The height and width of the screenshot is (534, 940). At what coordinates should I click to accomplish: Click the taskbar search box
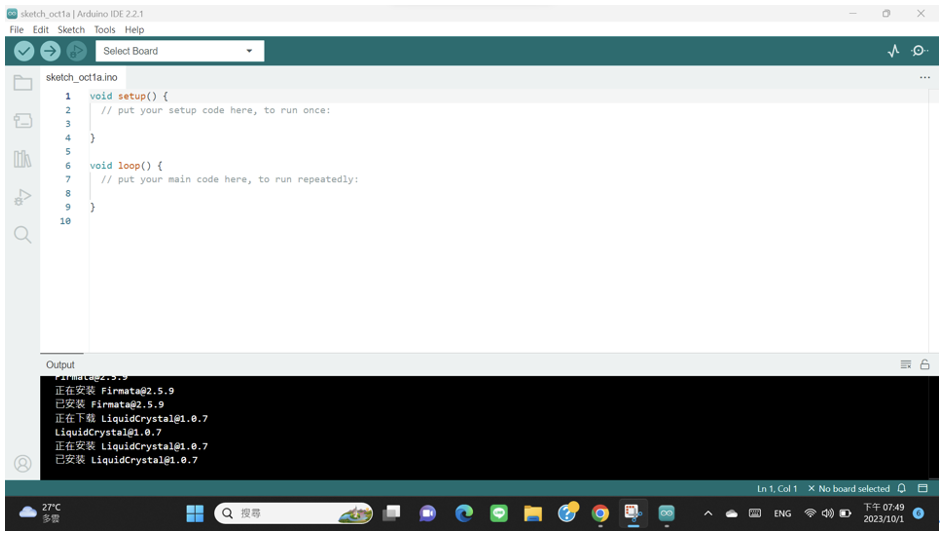[293, 513]
